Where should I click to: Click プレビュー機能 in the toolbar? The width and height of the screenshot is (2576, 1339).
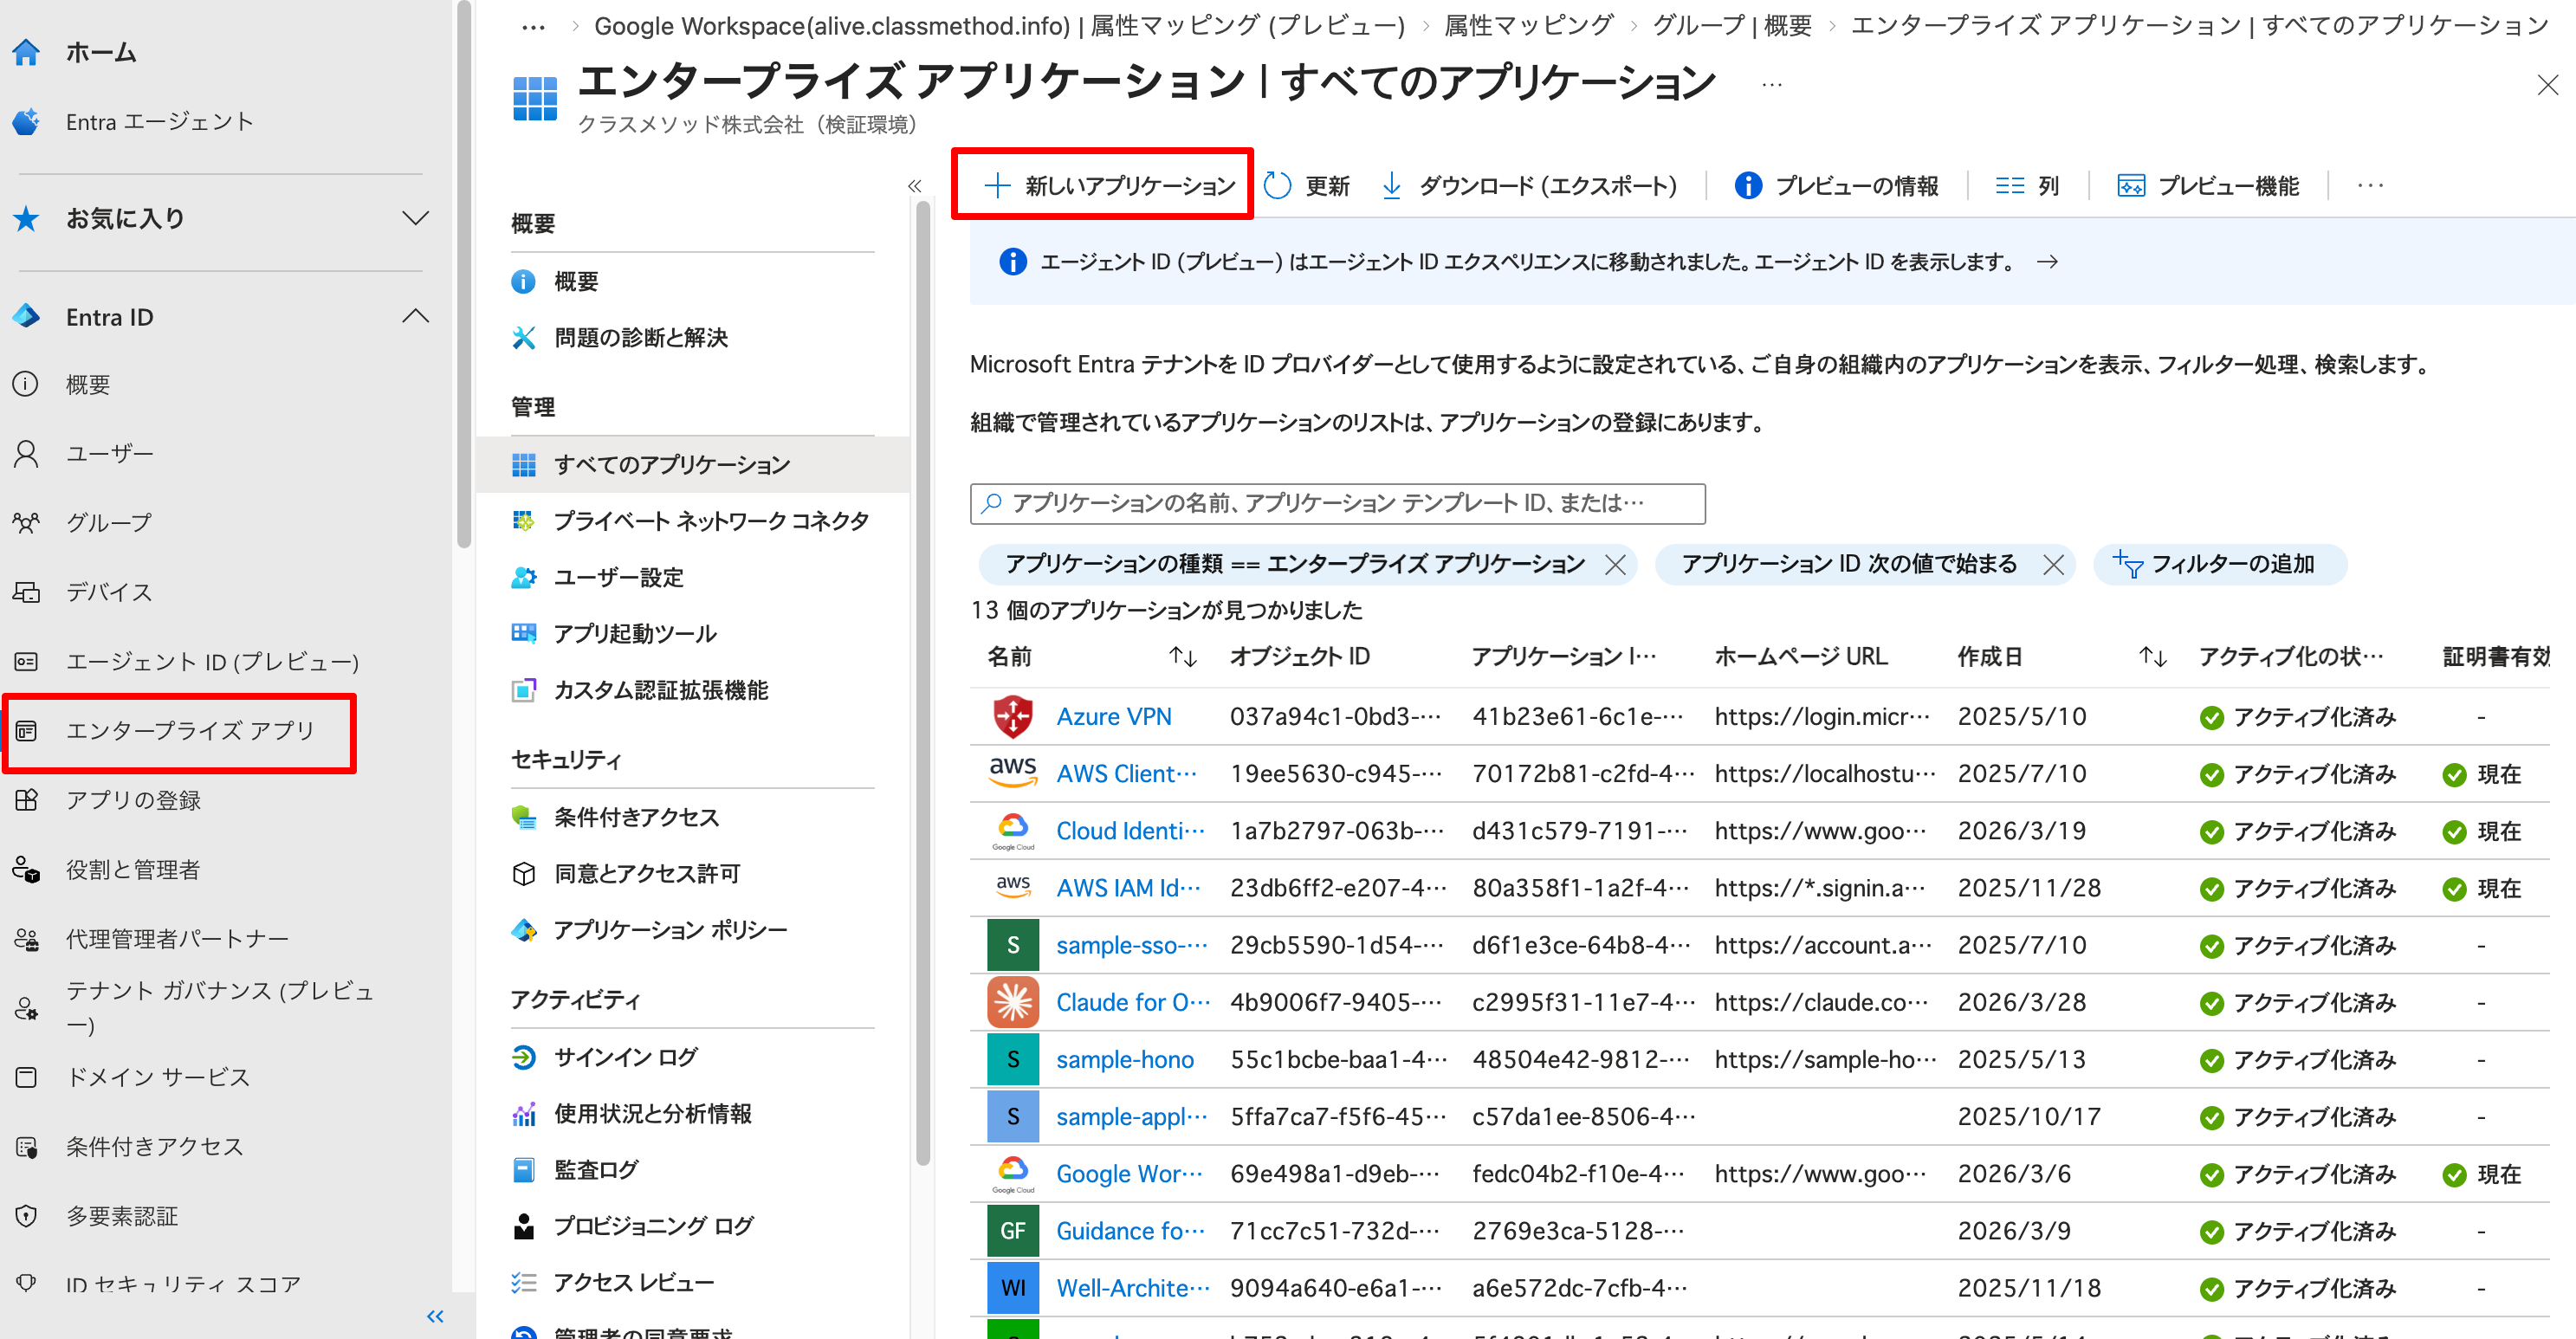pyautogui.click(x=2206, y=185)
